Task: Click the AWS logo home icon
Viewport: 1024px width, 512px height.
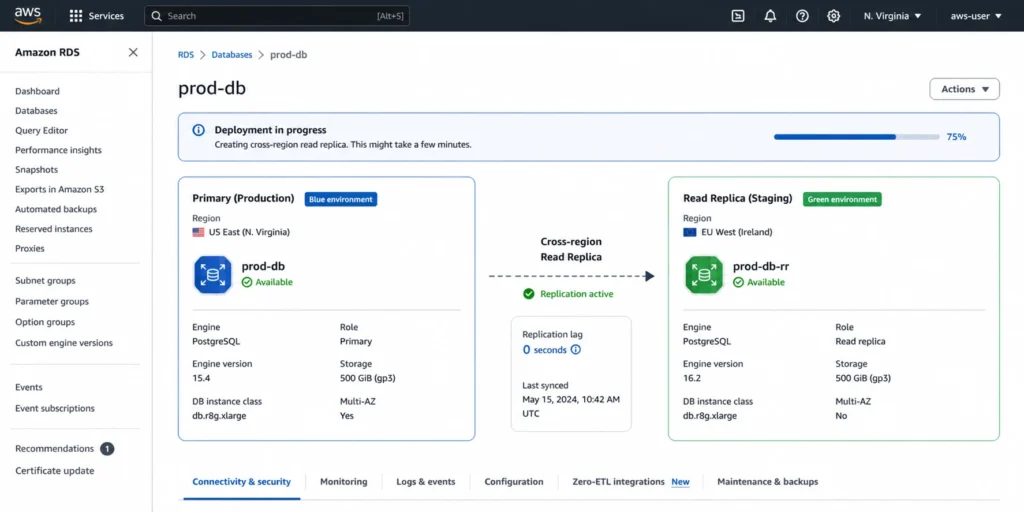Action: [x=27, y=16]
